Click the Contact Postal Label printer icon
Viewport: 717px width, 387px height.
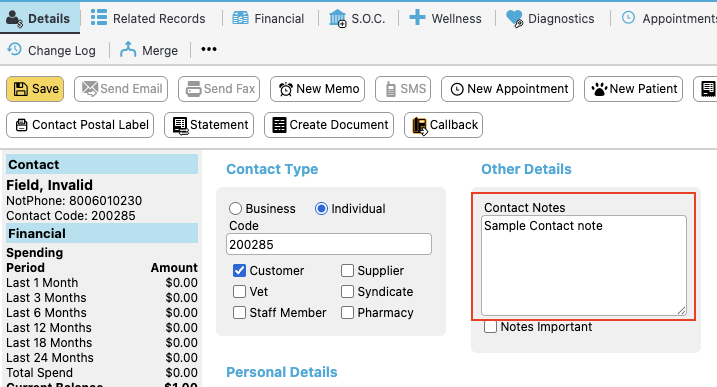tap(21, 125)
